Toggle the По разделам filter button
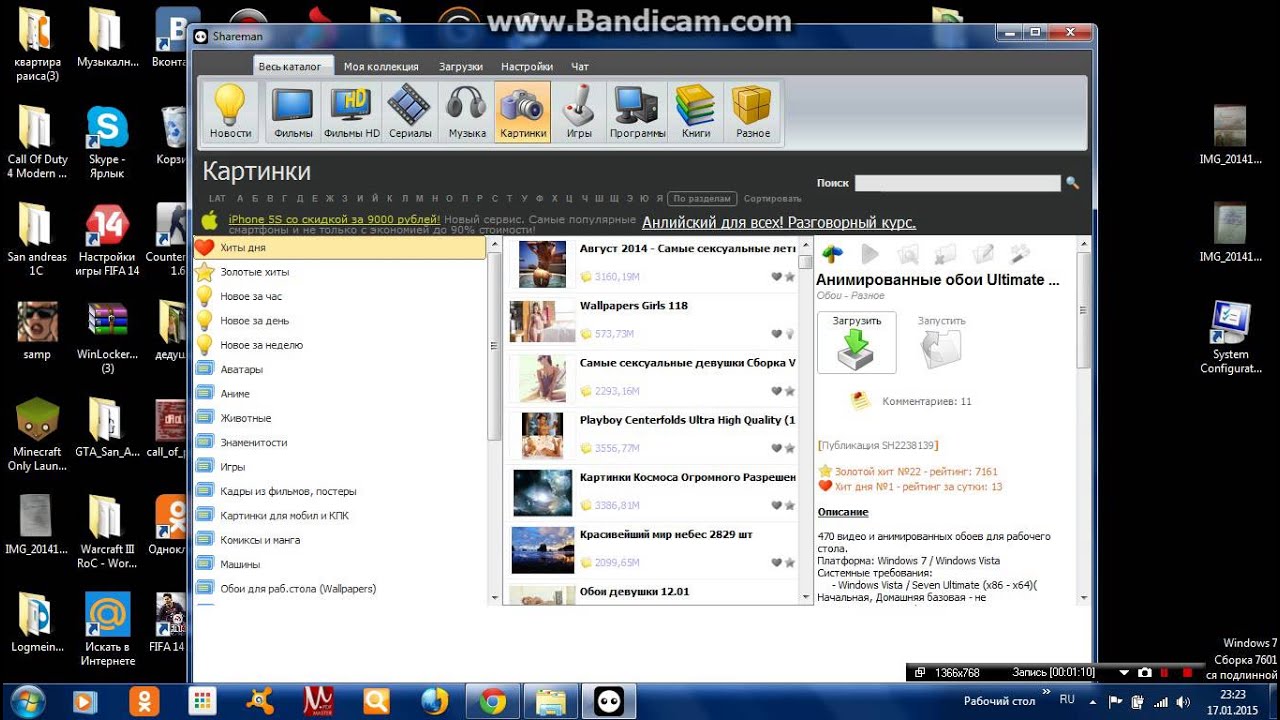 click(702, 198)
